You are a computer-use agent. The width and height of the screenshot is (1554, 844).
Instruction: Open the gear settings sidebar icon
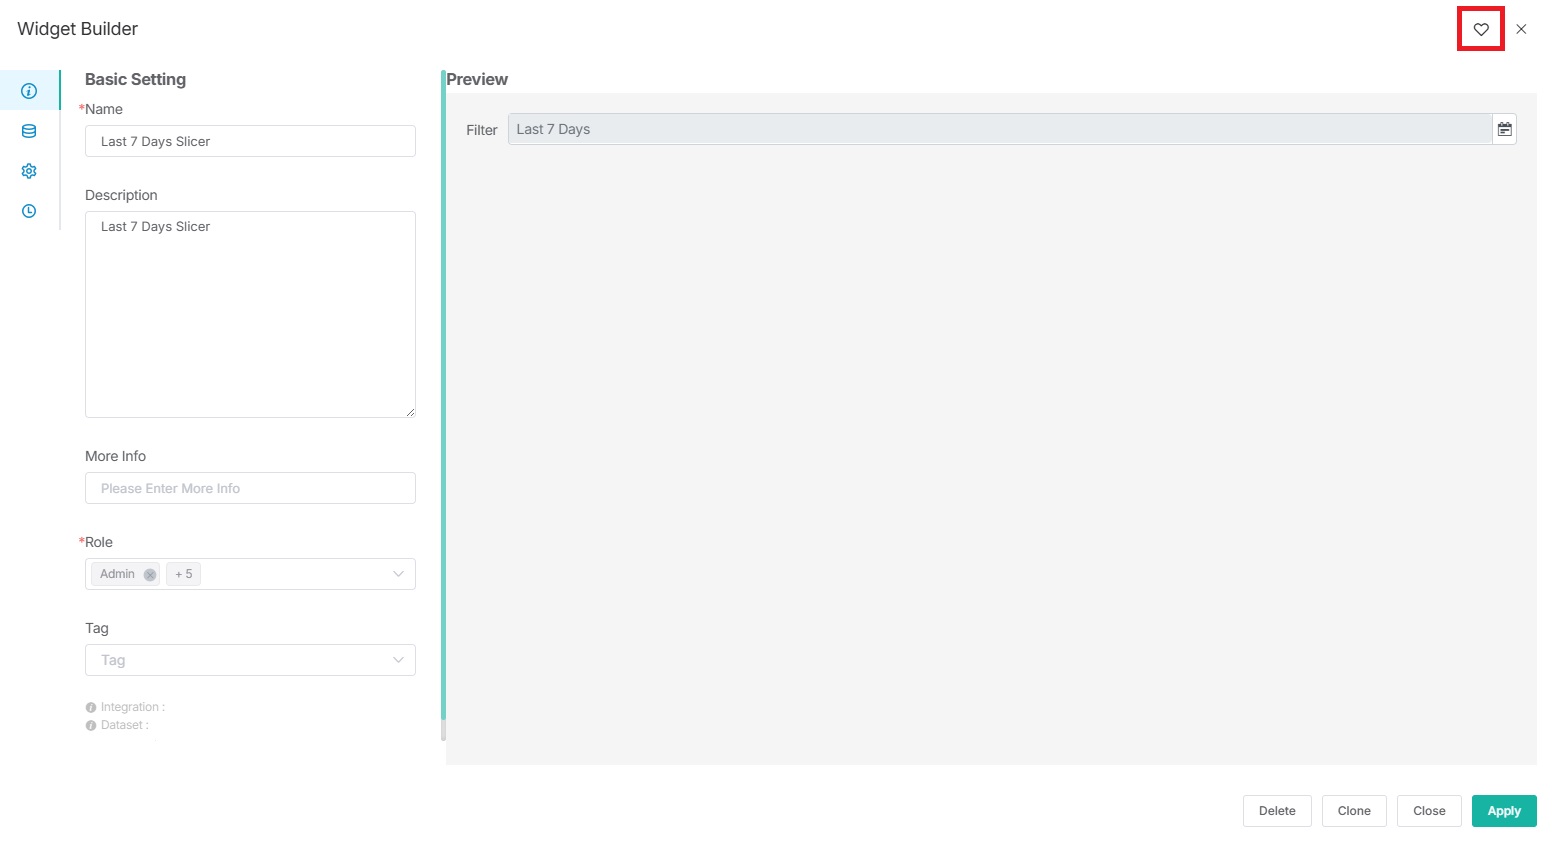(x=29, y=171)
